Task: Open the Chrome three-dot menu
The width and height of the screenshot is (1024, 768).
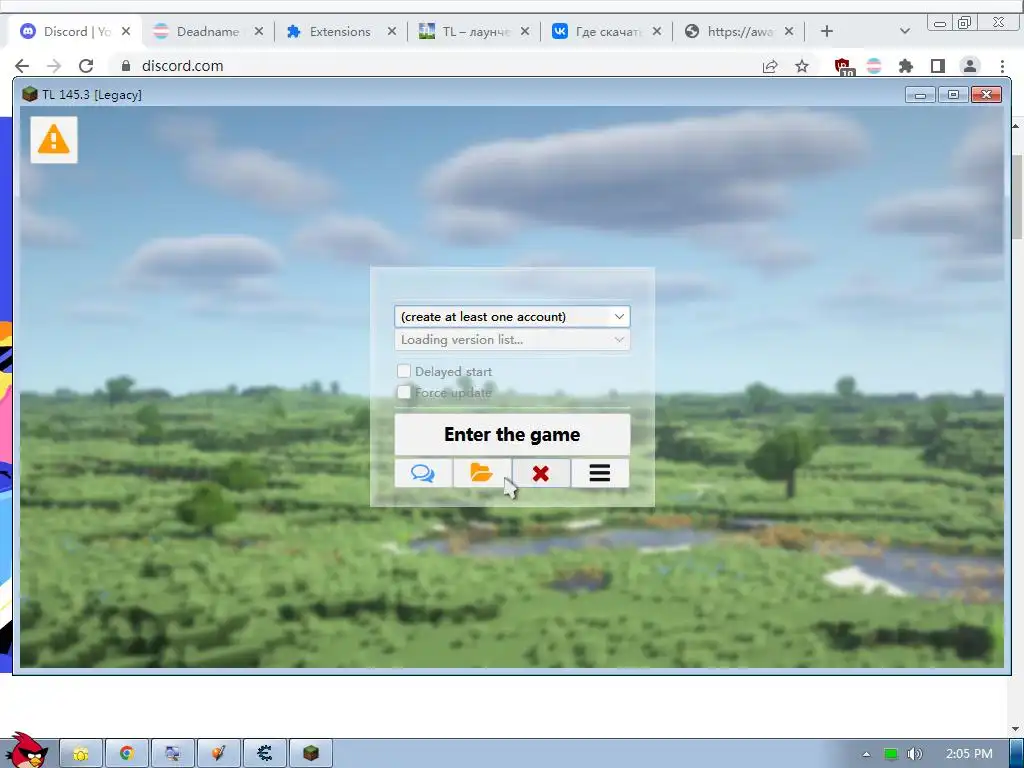Action: (x=1002, y=66)
